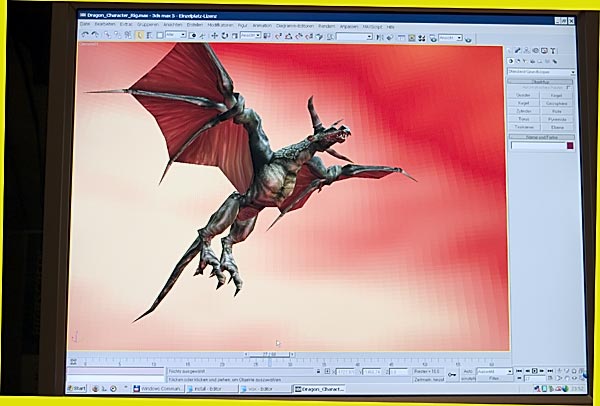Viewport: 600px width, 406px height.
Task: Open the Rendern menu
Action: 326,25
